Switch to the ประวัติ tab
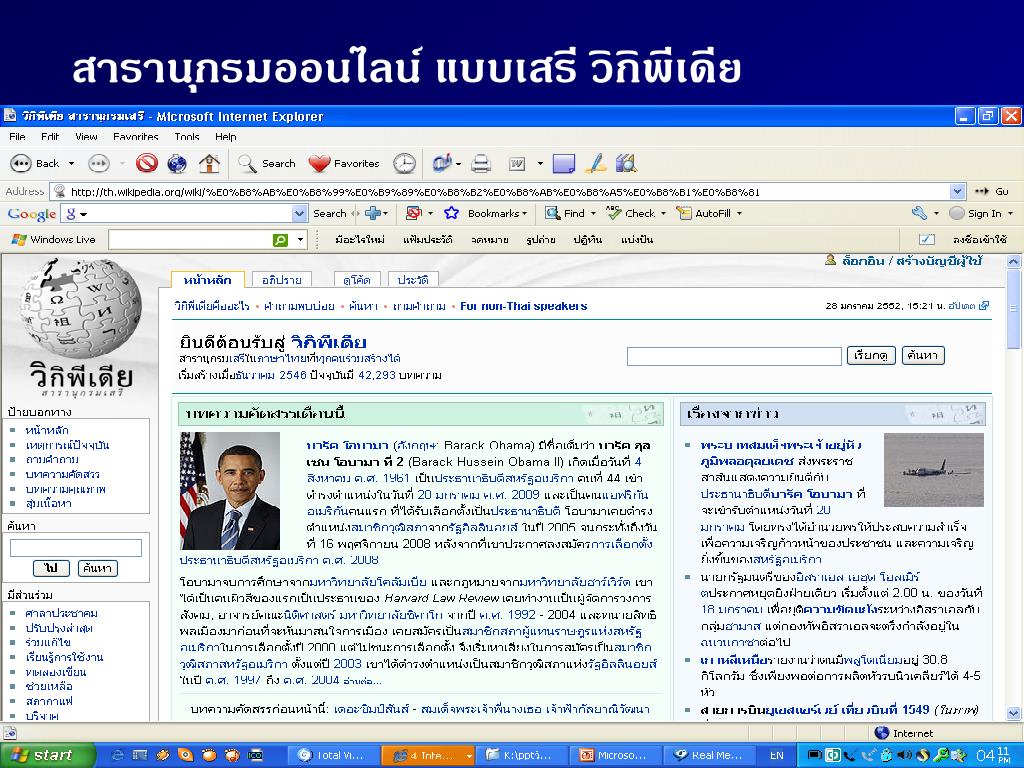The height and width of the screenshot is (768, 1024). (413, 280)
